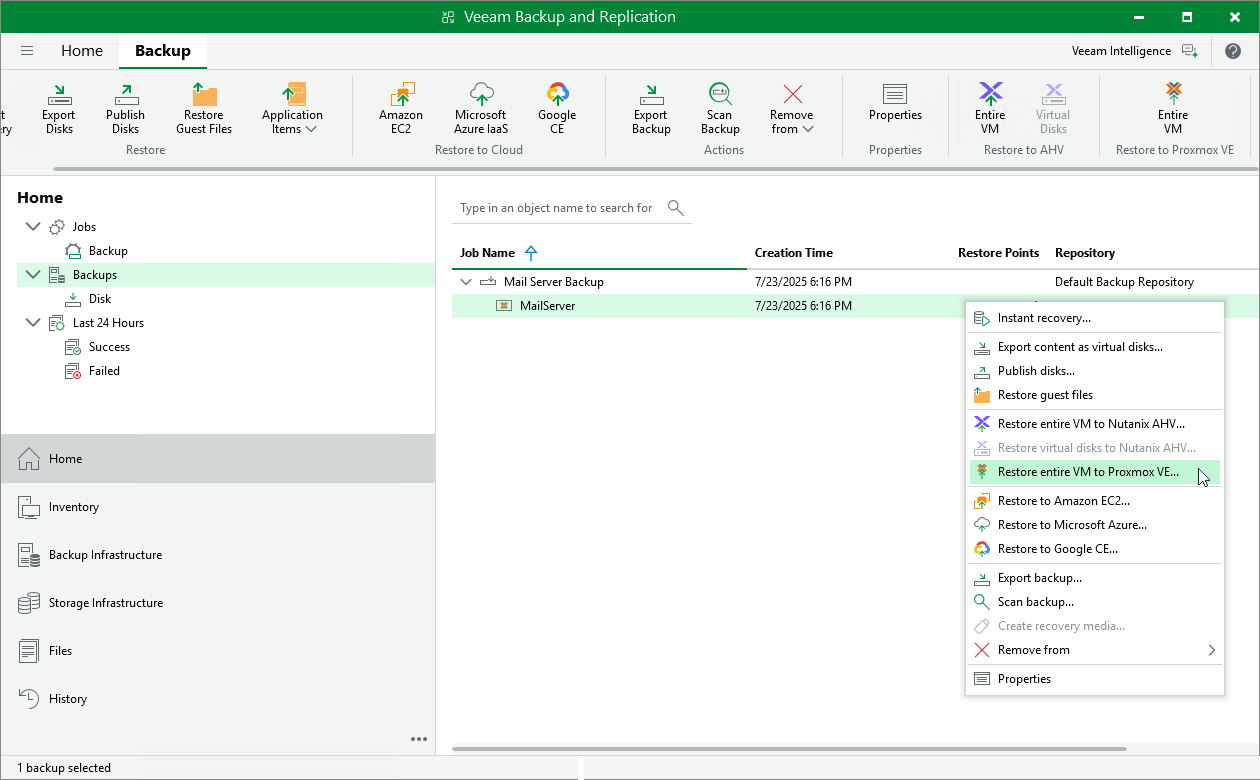Select Disk under Backups in tree
This screenshot has width=1260, height=780.
click(100, 299)
